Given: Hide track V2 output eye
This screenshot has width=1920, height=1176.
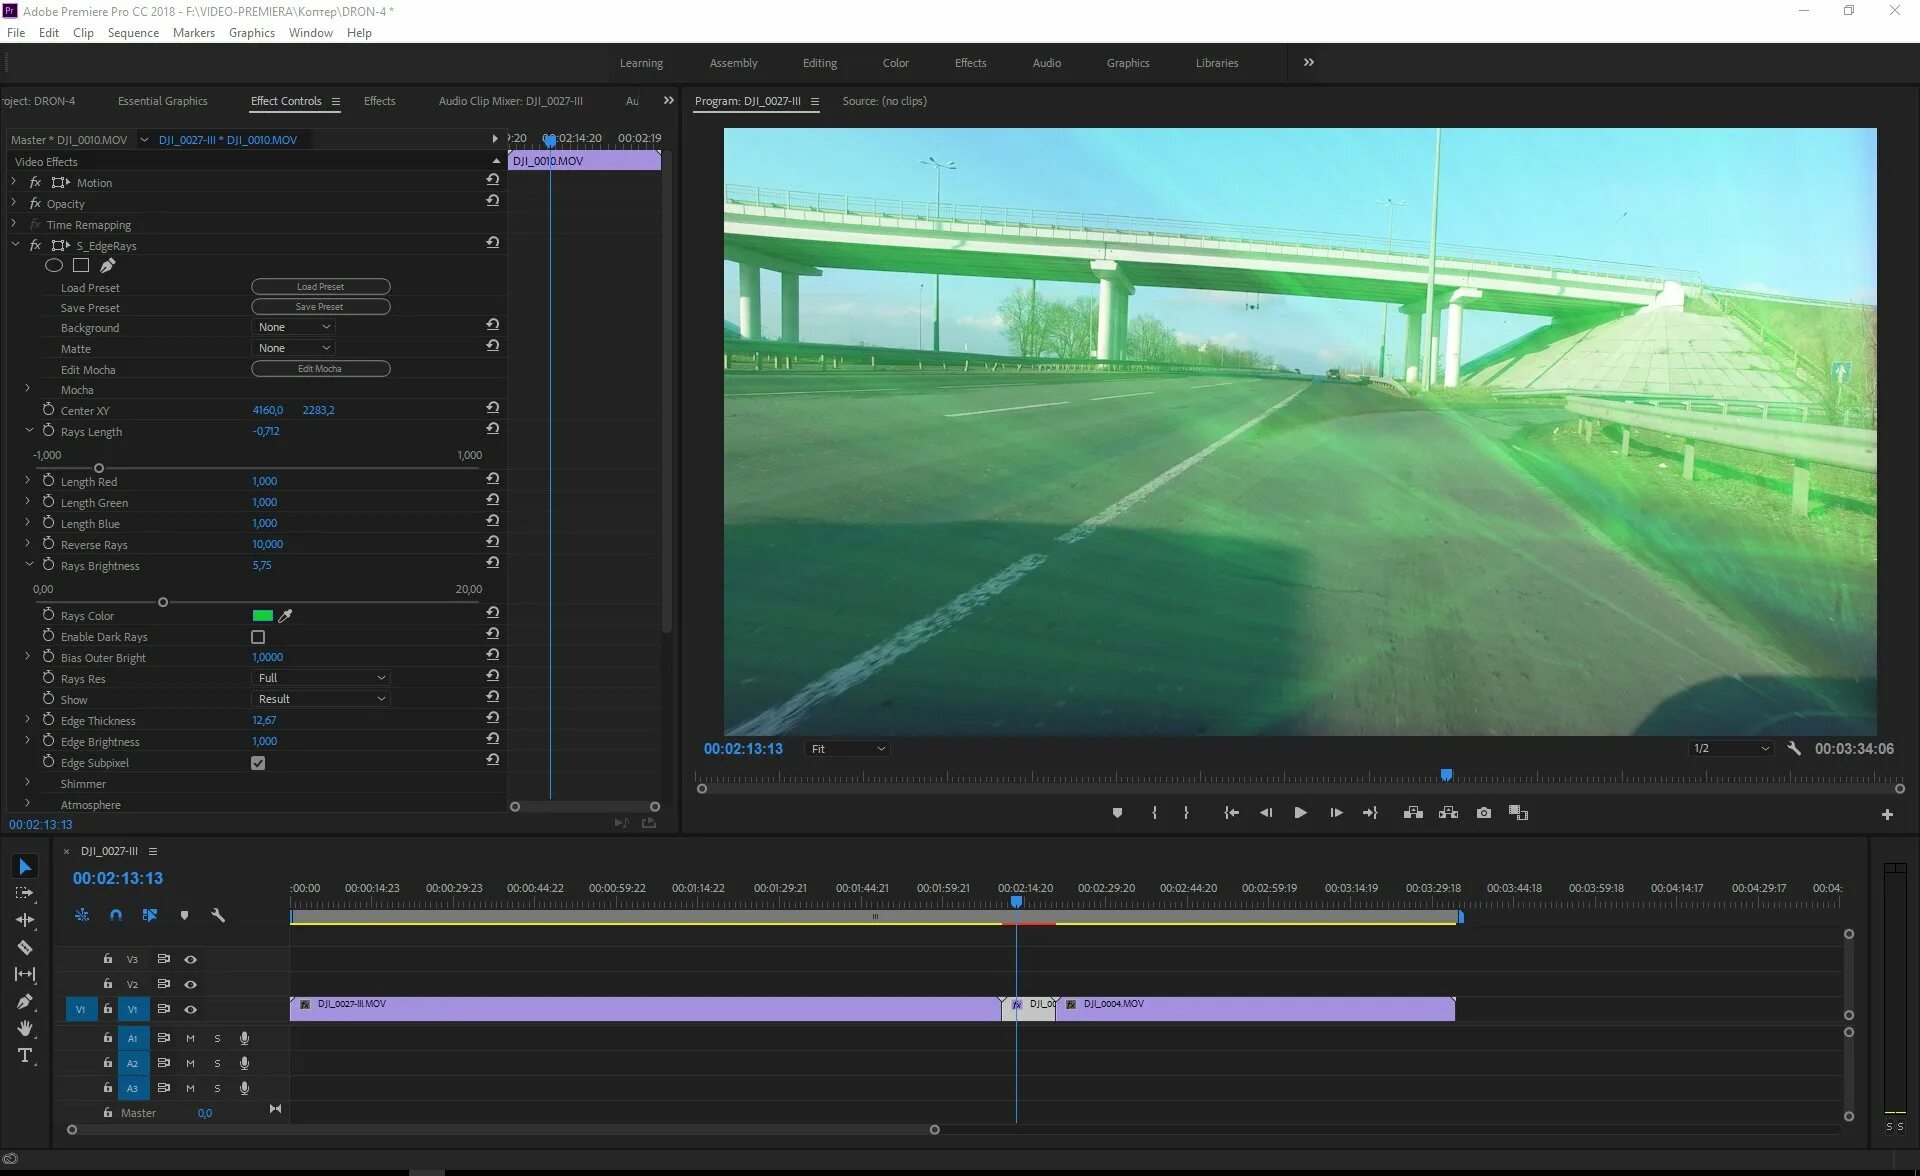Looking at the screenshot, I should click(x=190, y=984).
